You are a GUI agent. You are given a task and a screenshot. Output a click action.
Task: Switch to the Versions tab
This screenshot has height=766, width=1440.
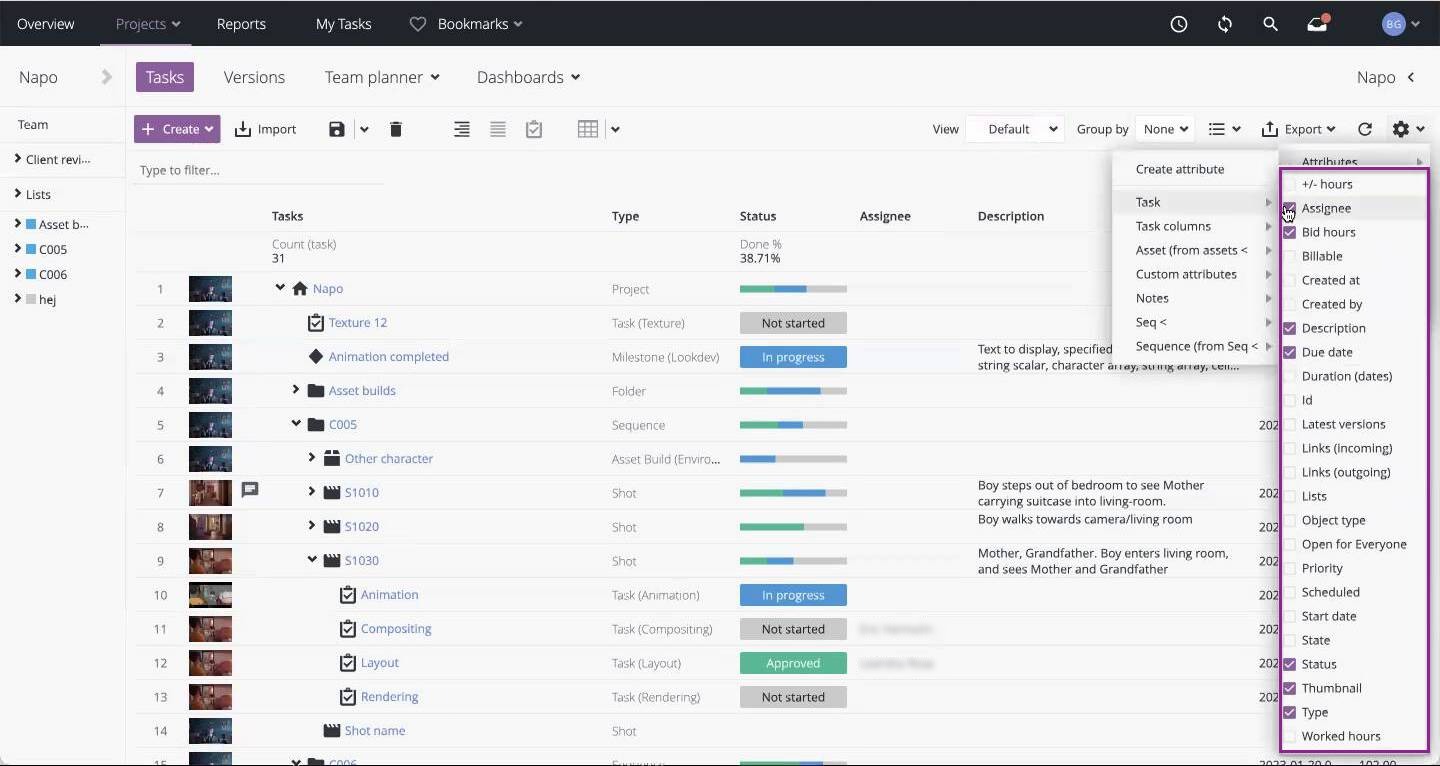[x=254, y=77]
